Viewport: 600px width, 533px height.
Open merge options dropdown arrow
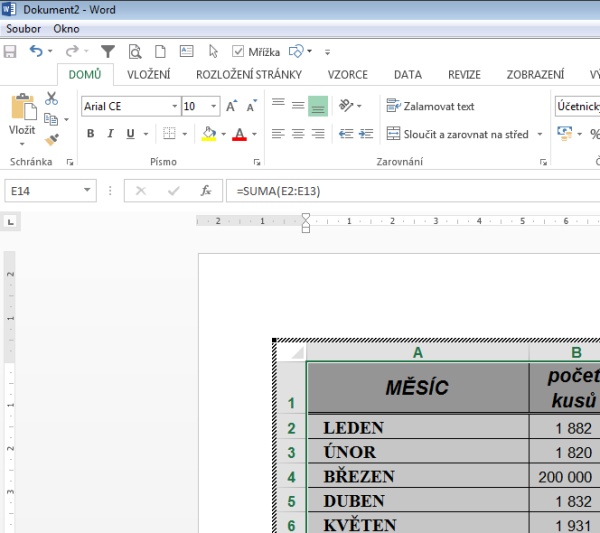click(x=540, y=134)
